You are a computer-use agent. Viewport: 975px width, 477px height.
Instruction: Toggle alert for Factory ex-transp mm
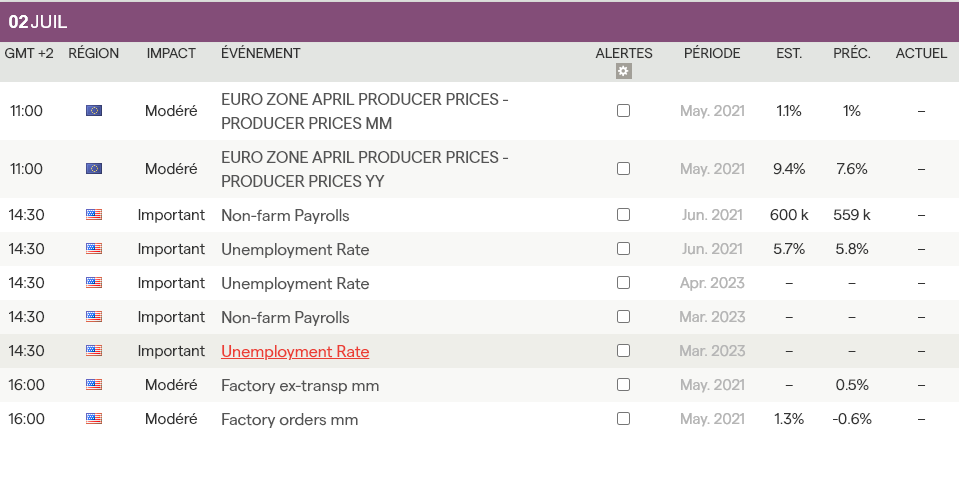tap(624, 385)
